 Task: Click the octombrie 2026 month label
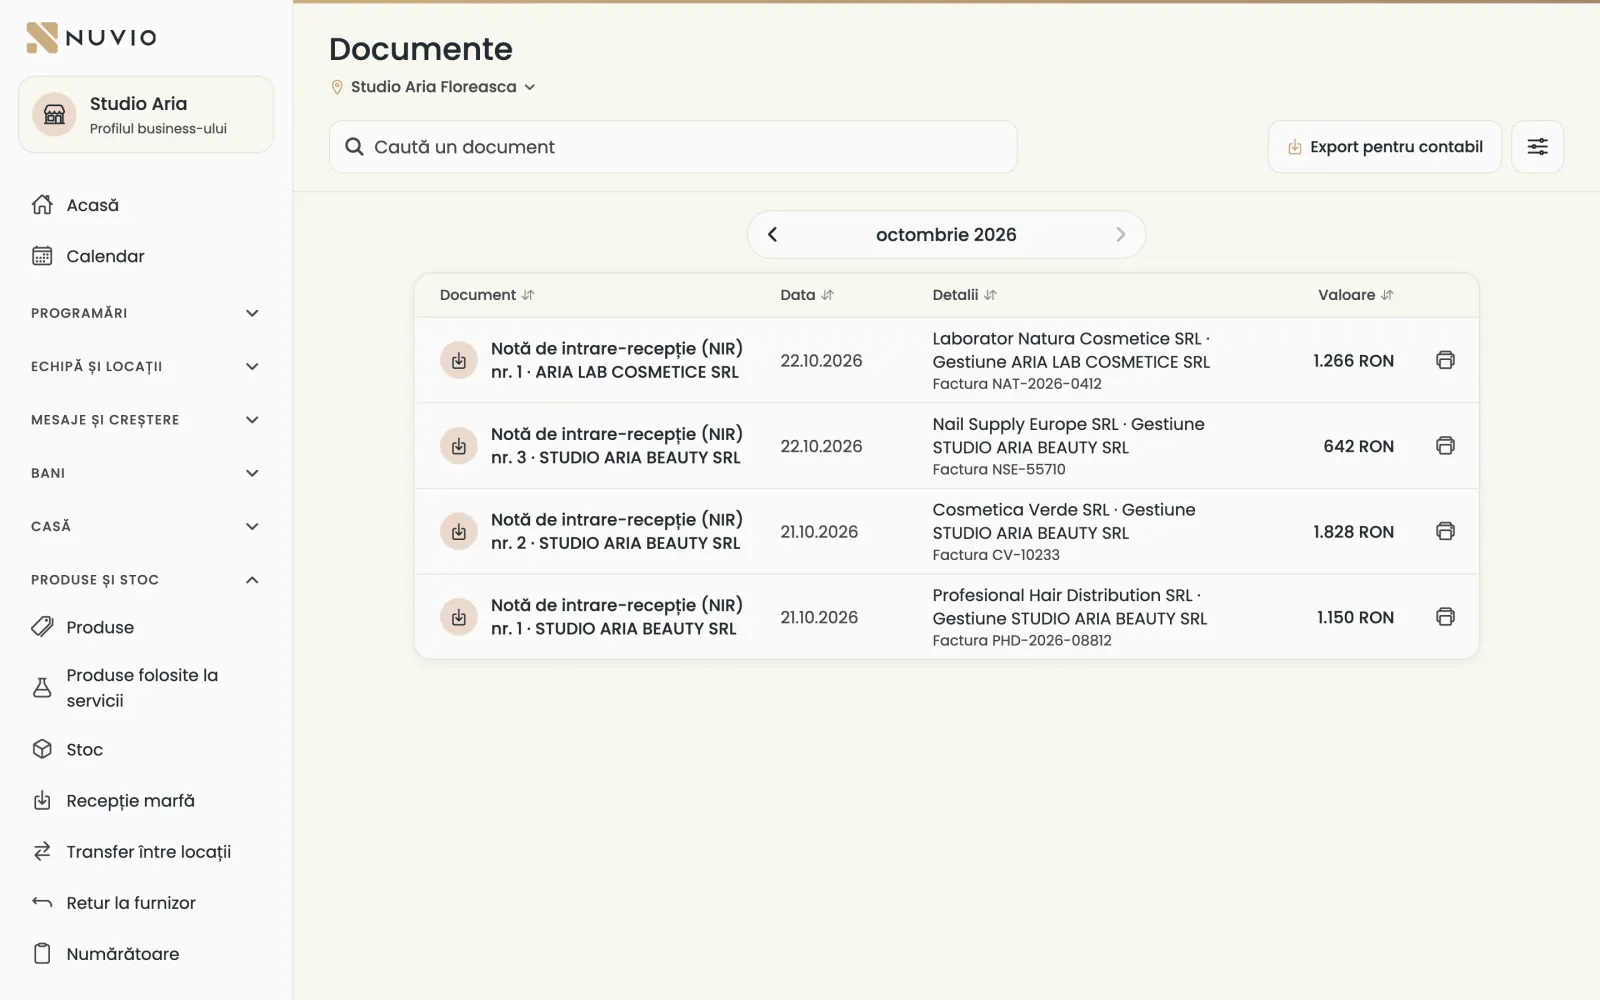click(x=946, y=235)
